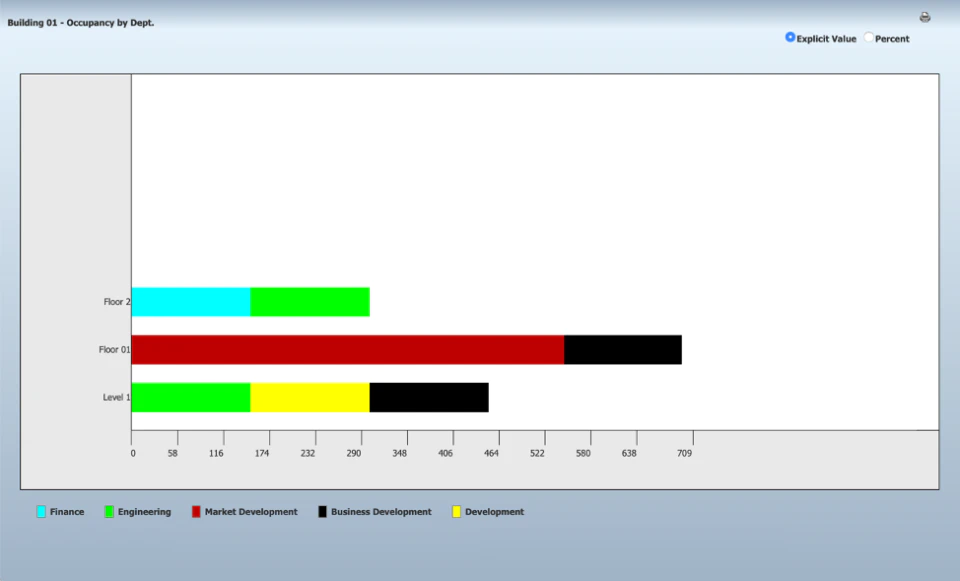
Task: Click the Floor 01 axis label
Action: point(114,350)
